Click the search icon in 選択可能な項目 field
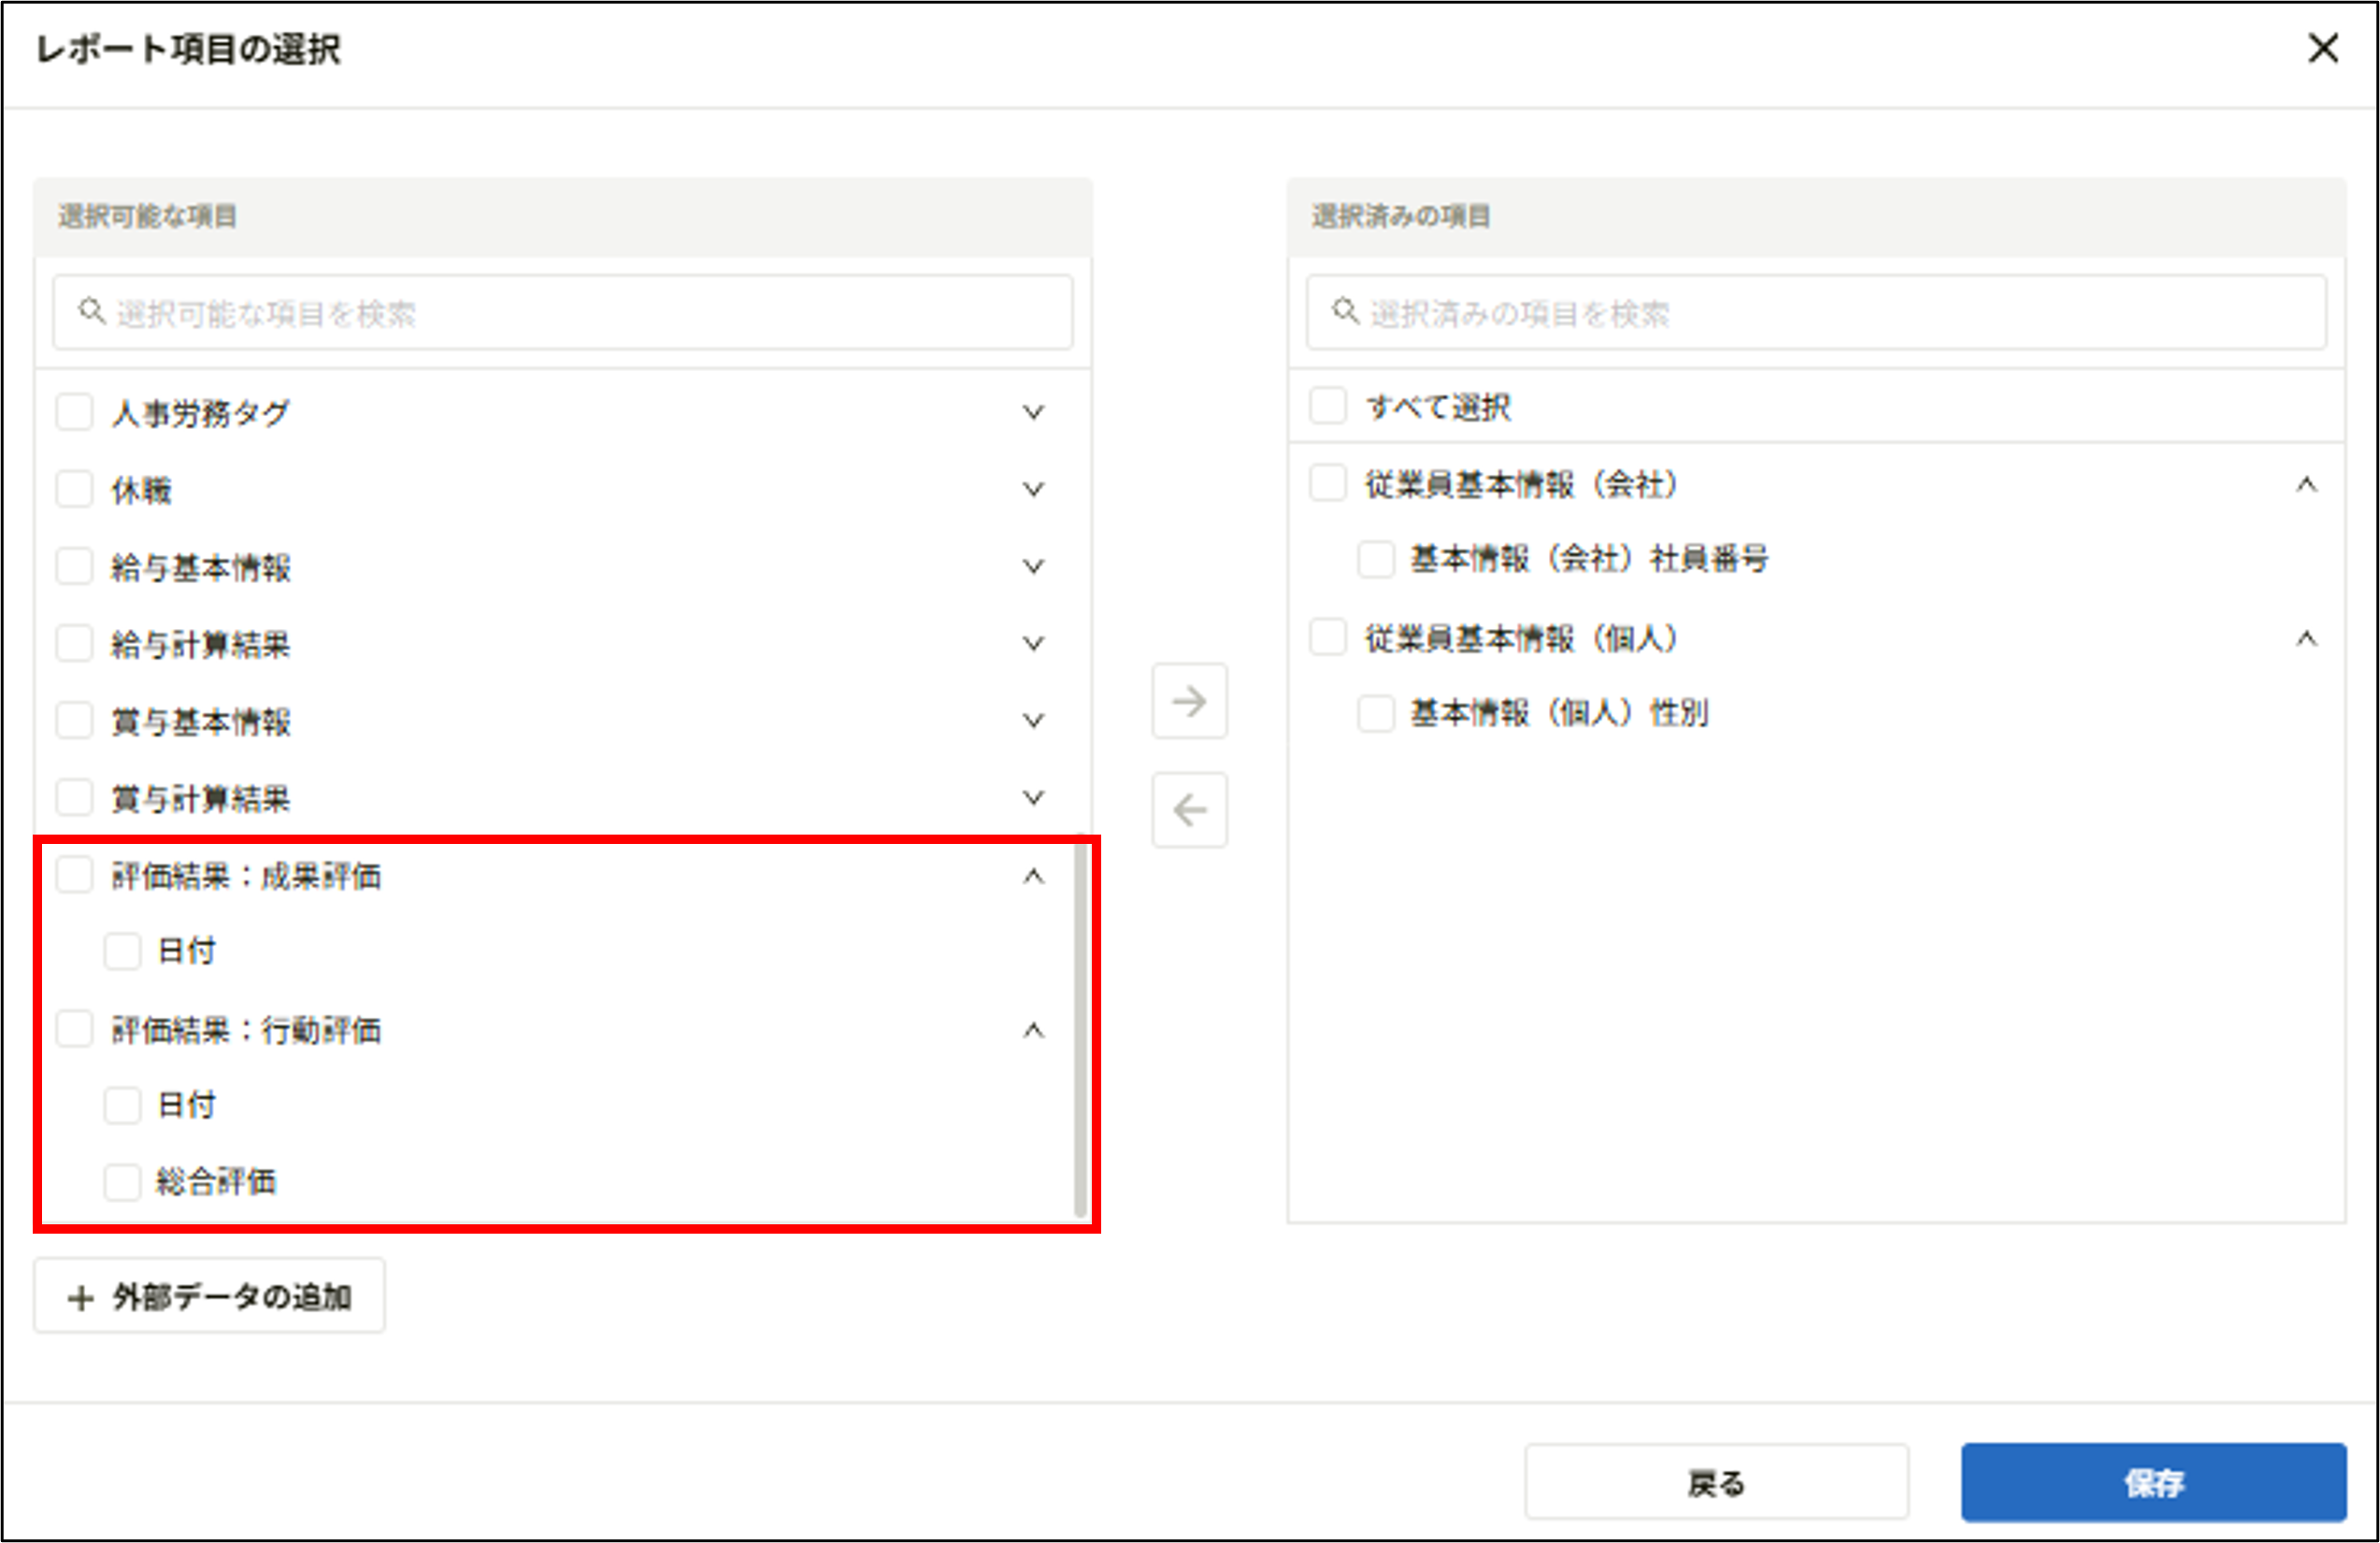The height and width of the screenshot is (1543, 2380). (91, 311)
